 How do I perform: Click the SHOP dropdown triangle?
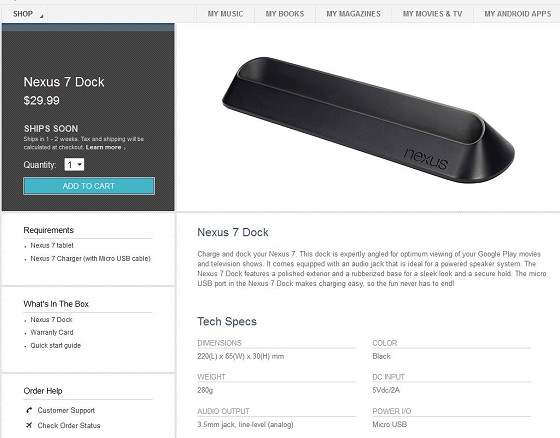click(x=41, y=16)
